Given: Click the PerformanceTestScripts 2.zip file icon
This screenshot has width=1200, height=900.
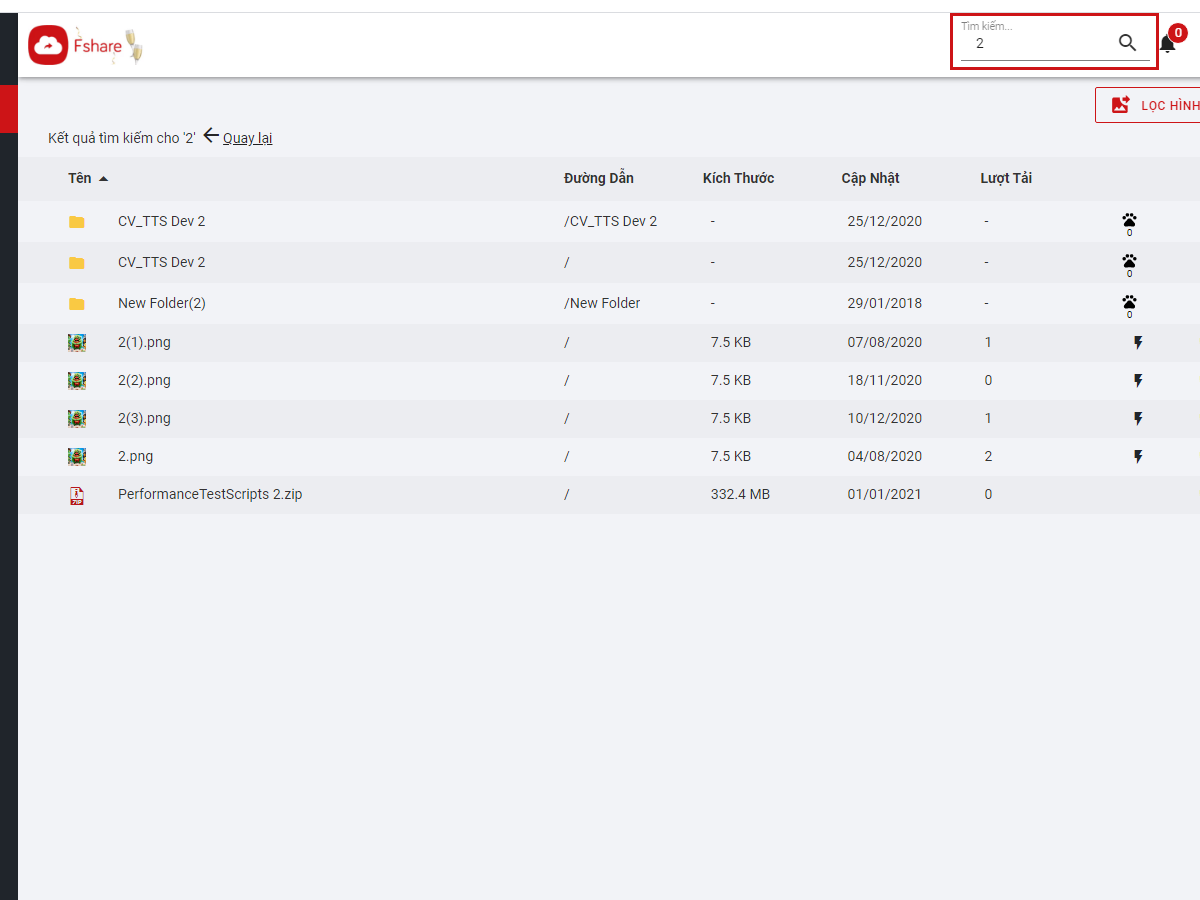Looking at the screenshot, I should (x=77, y=495).
